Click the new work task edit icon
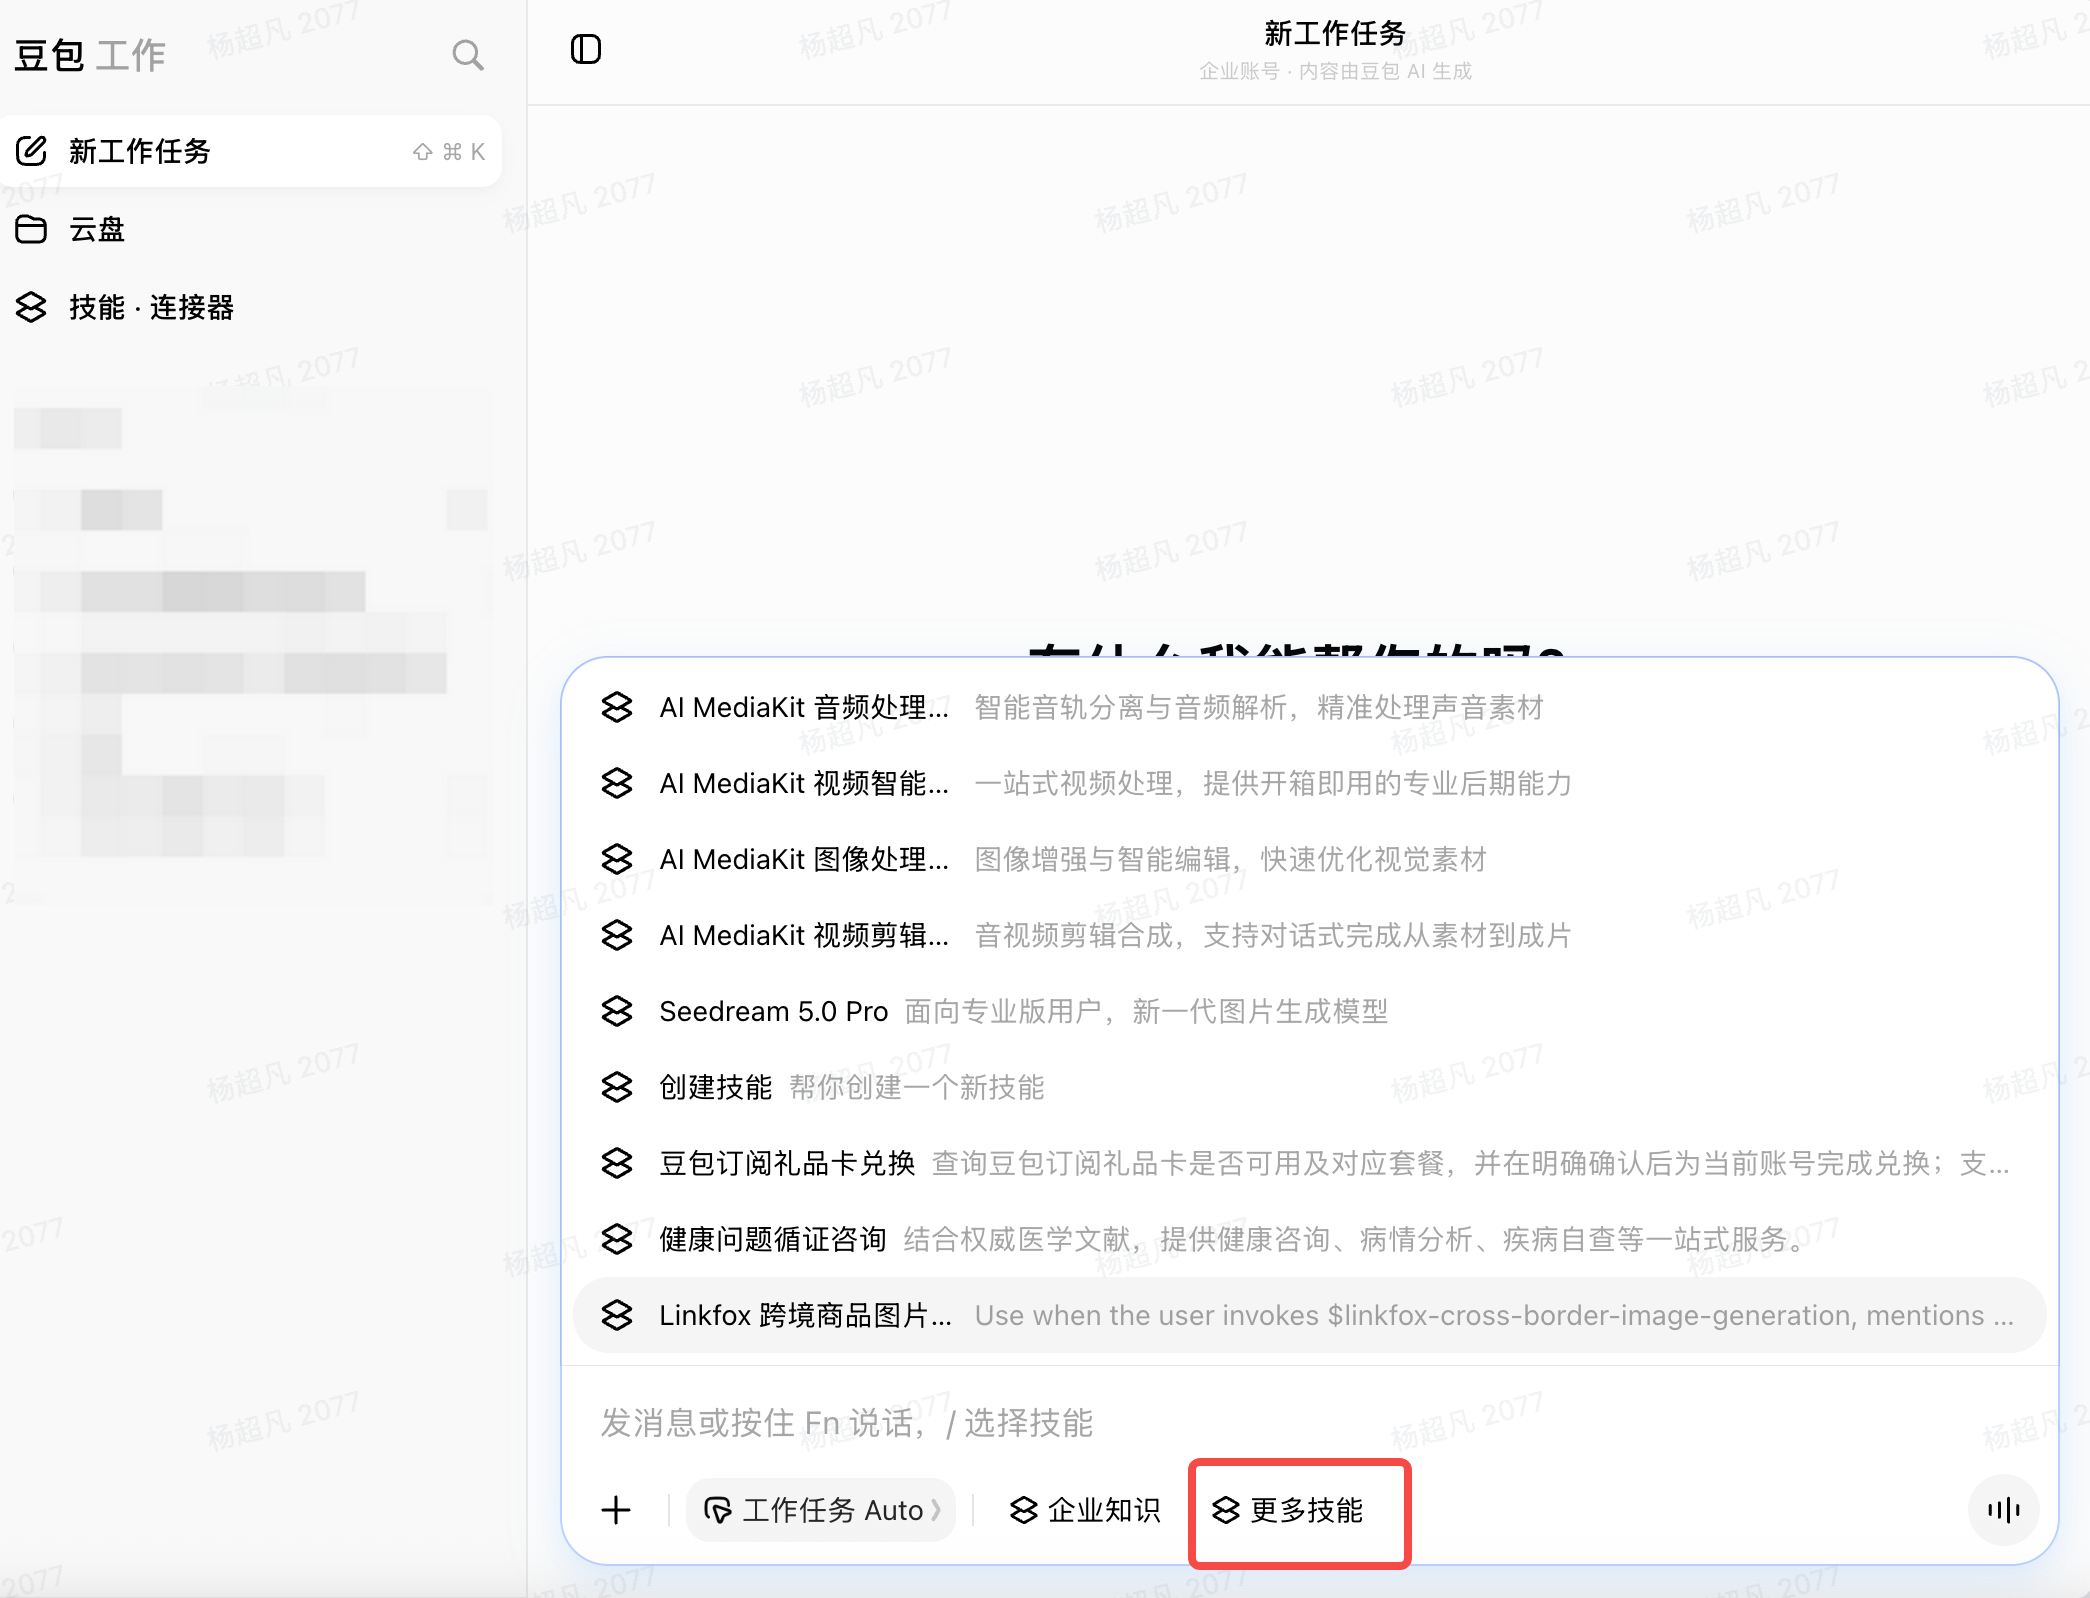 point(31,151)
